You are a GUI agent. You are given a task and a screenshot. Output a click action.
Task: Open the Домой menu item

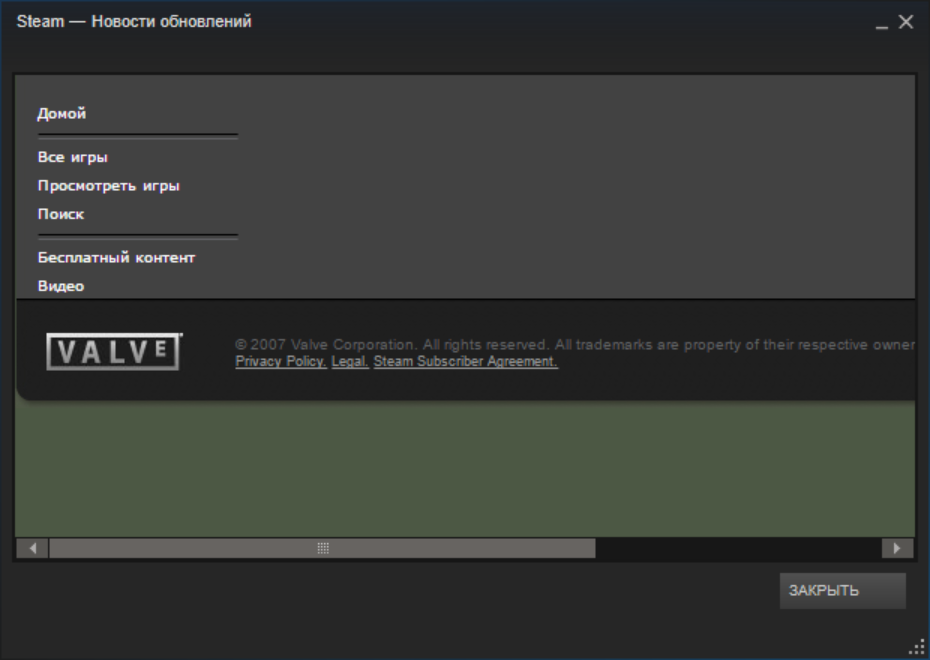pyautogui.click(x=62, y=113)
